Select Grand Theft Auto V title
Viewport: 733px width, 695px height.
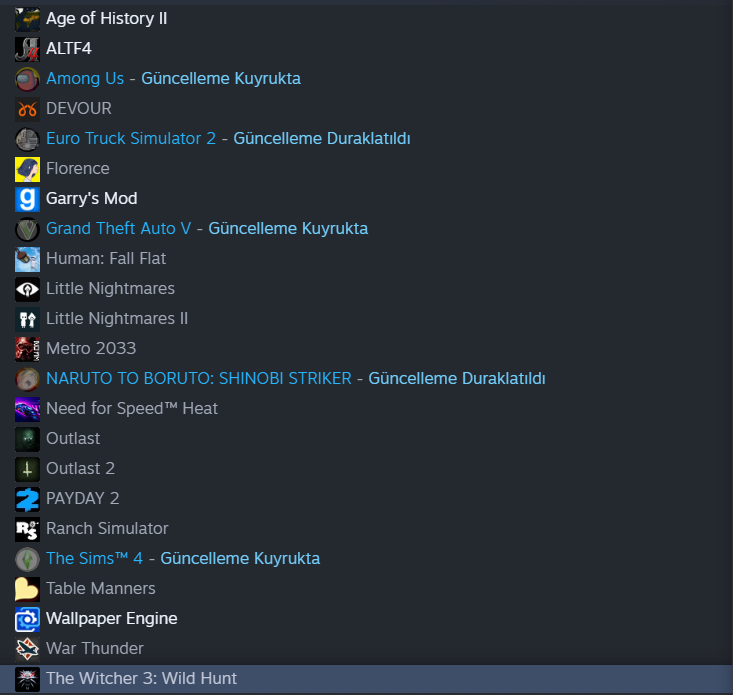119,229
